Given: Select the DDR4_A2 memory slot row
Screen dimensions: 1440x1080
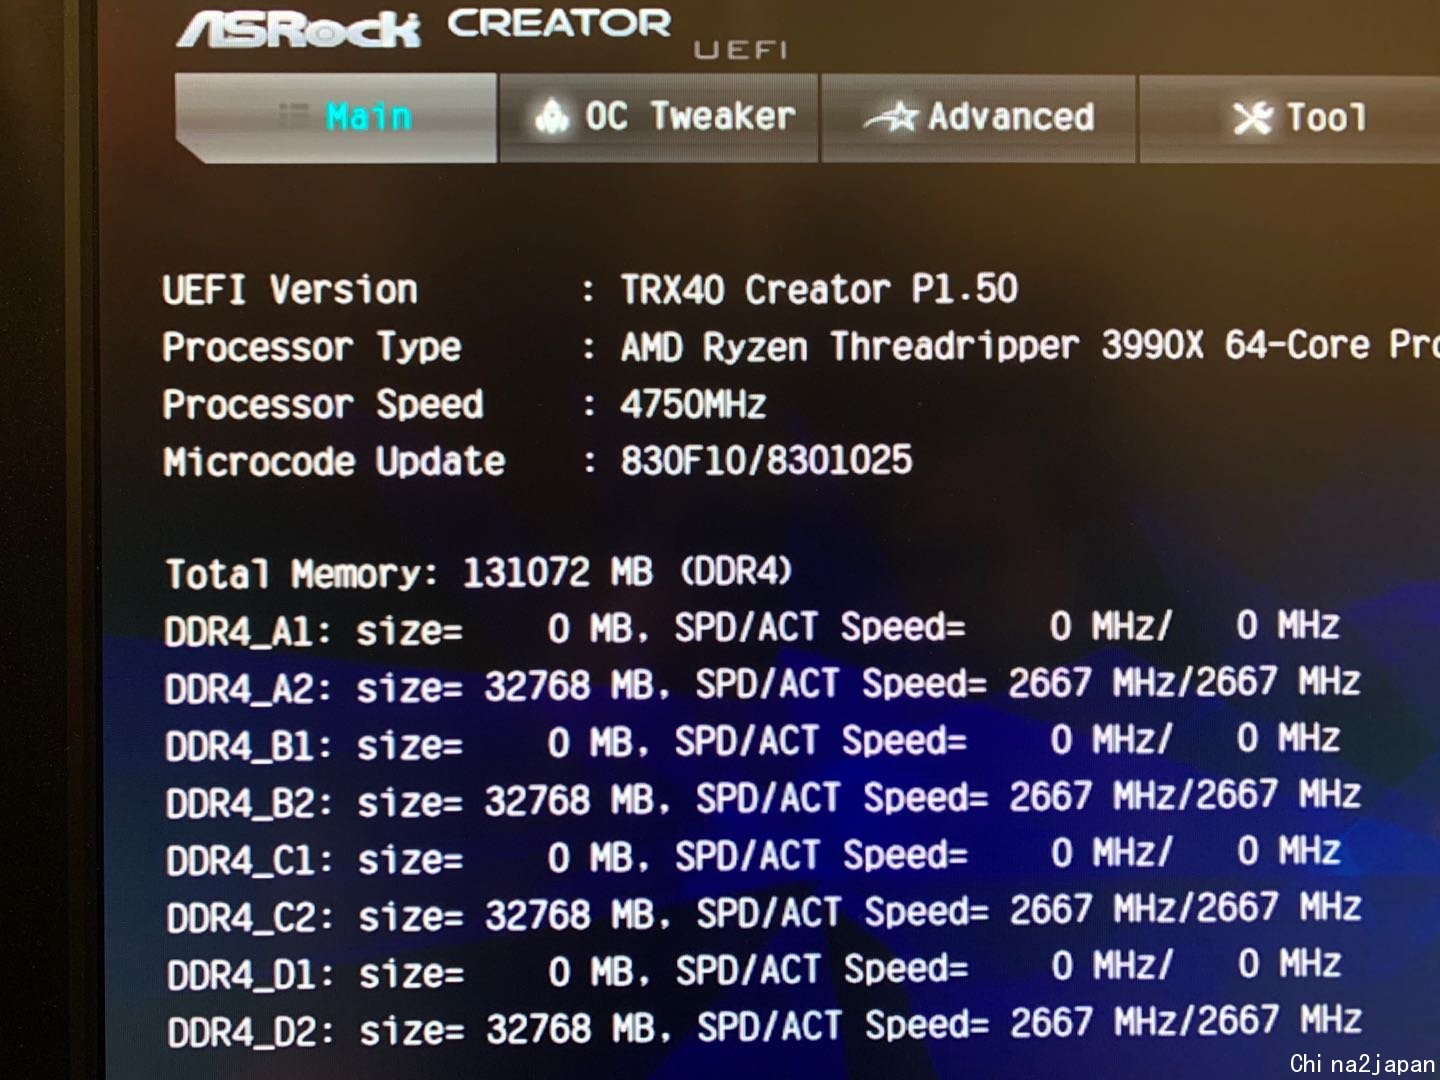Looking at the screenshot, I should tap(763, 685).
